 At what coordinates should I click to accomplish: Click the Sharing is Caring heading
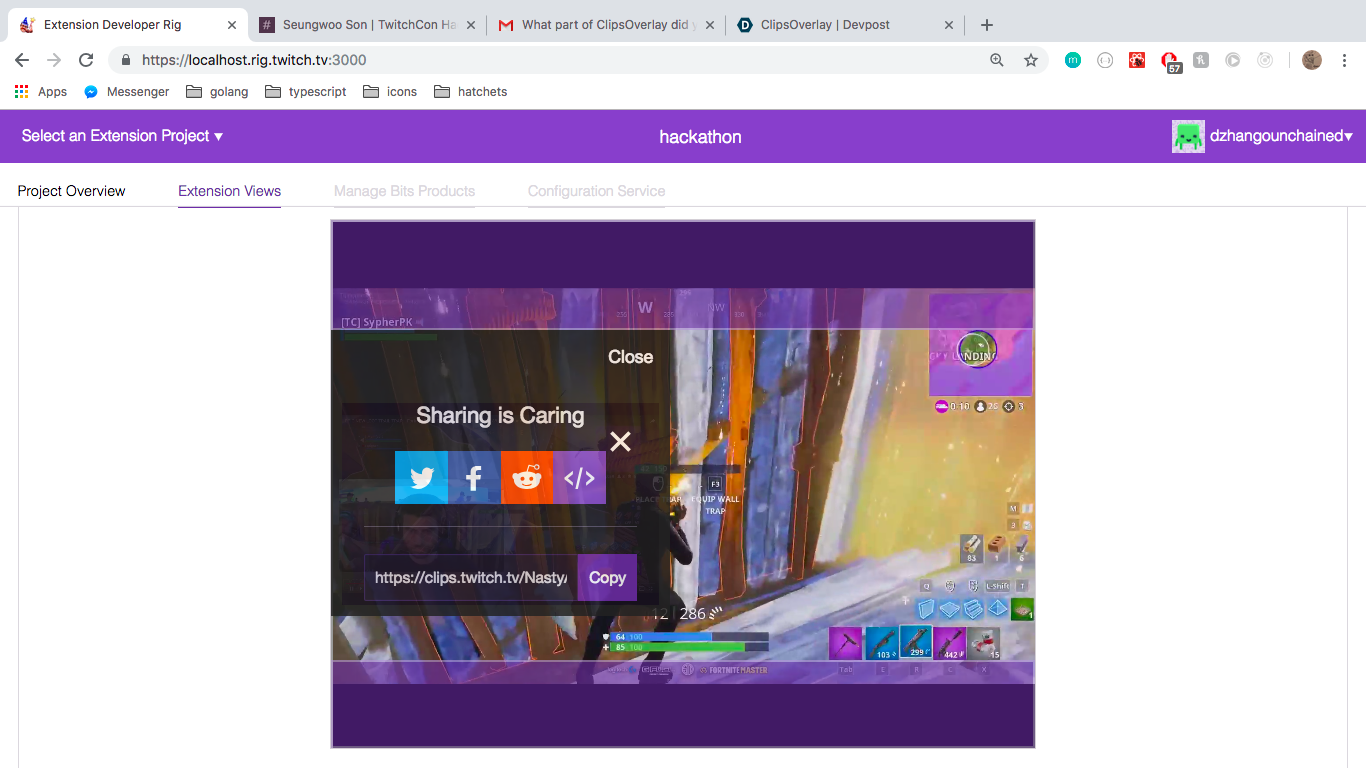coord(500,416)
